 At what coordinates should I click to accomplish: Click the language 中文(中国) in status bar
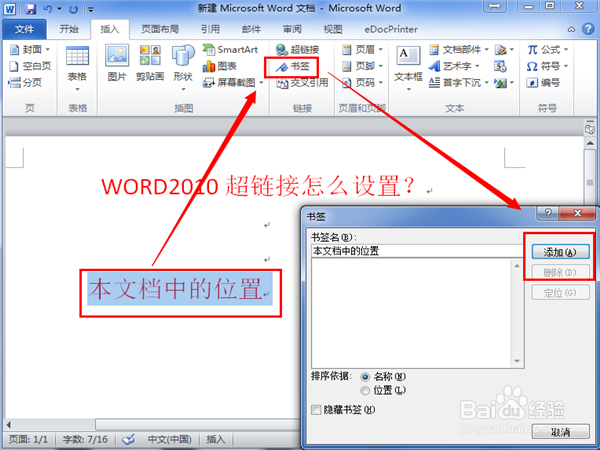click(x=170, y=439)
